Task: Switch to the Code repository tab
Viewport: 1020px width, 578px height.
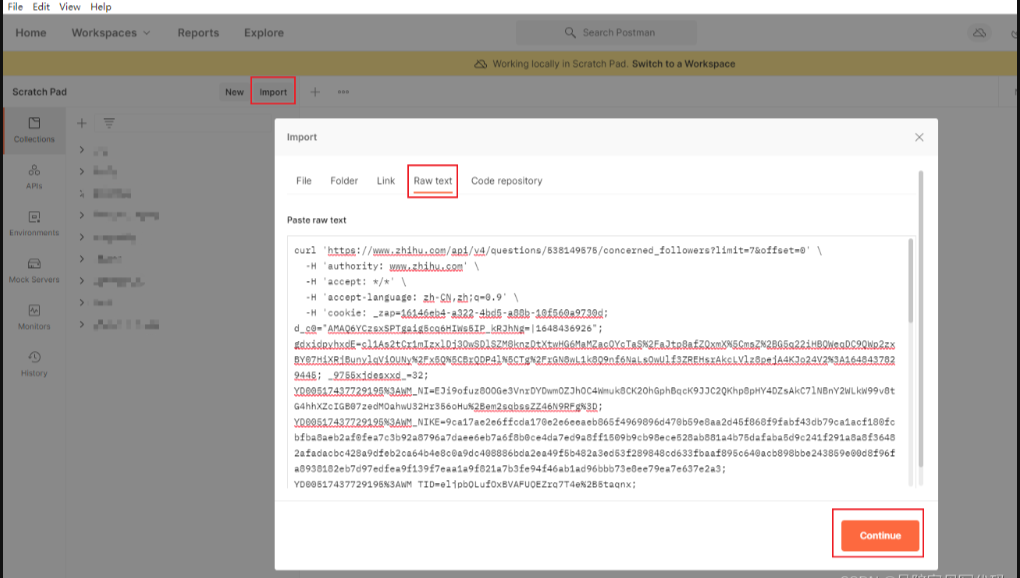Action: point(507,181)
